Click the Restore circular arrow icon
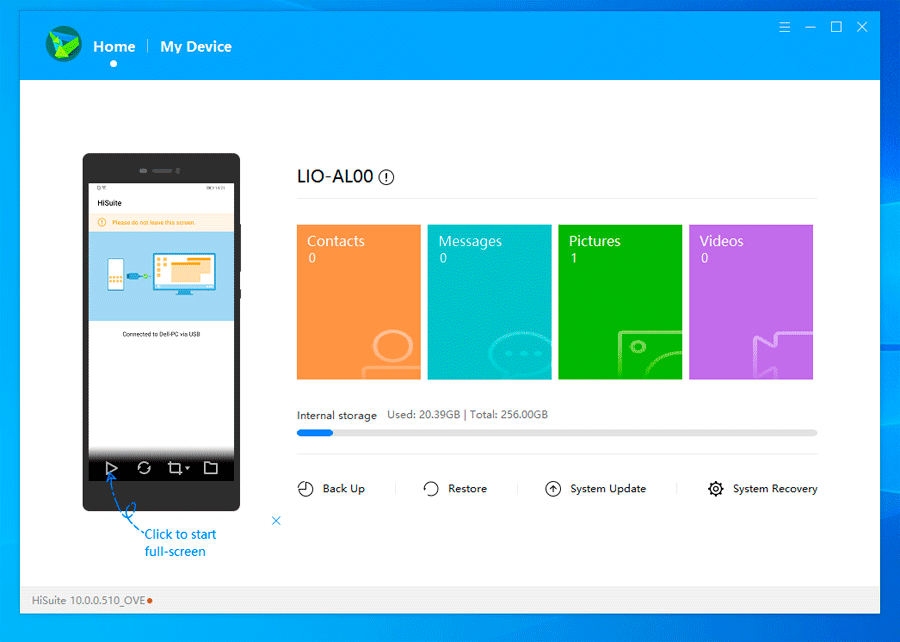Viewport: 900px width, 642px height. coord(430,489)
